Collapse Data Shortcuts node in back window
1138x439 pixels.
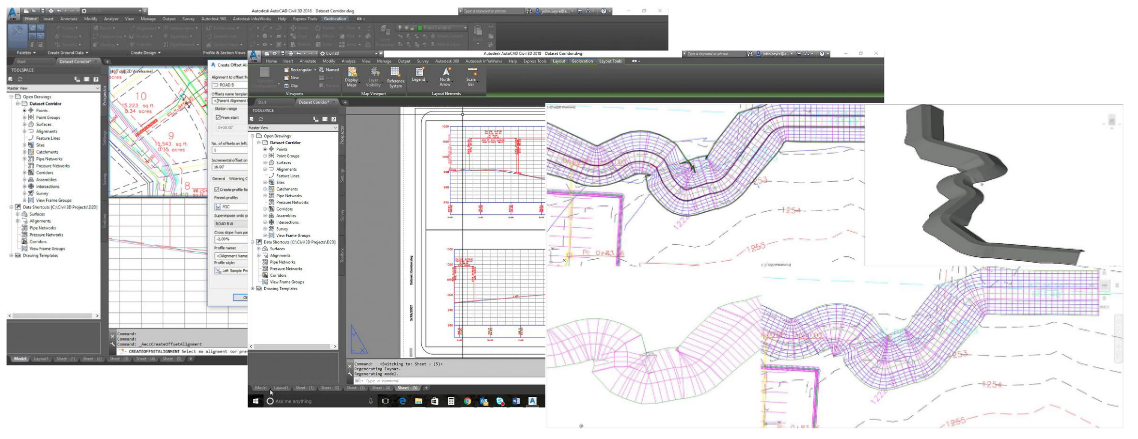[x=12, y=207]
